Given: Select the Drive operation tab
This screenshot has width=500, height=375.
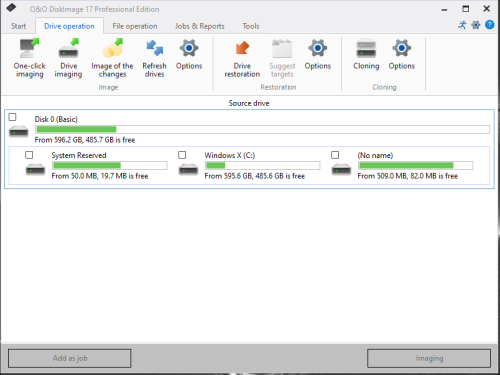Looking at the screenshot, I should pyautogui.click(x=69, y=26).
